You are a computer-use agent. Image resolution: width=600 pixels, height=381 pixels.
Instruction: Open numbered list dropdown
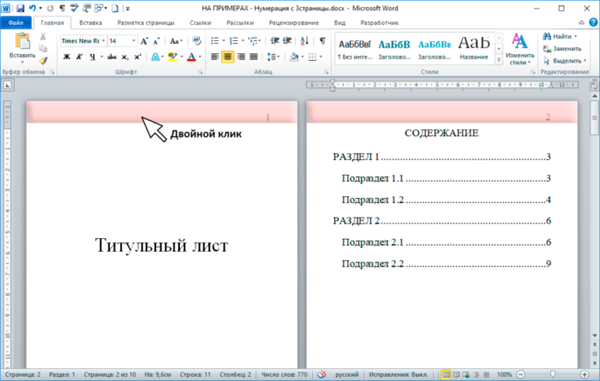click(x=243, y=41)
